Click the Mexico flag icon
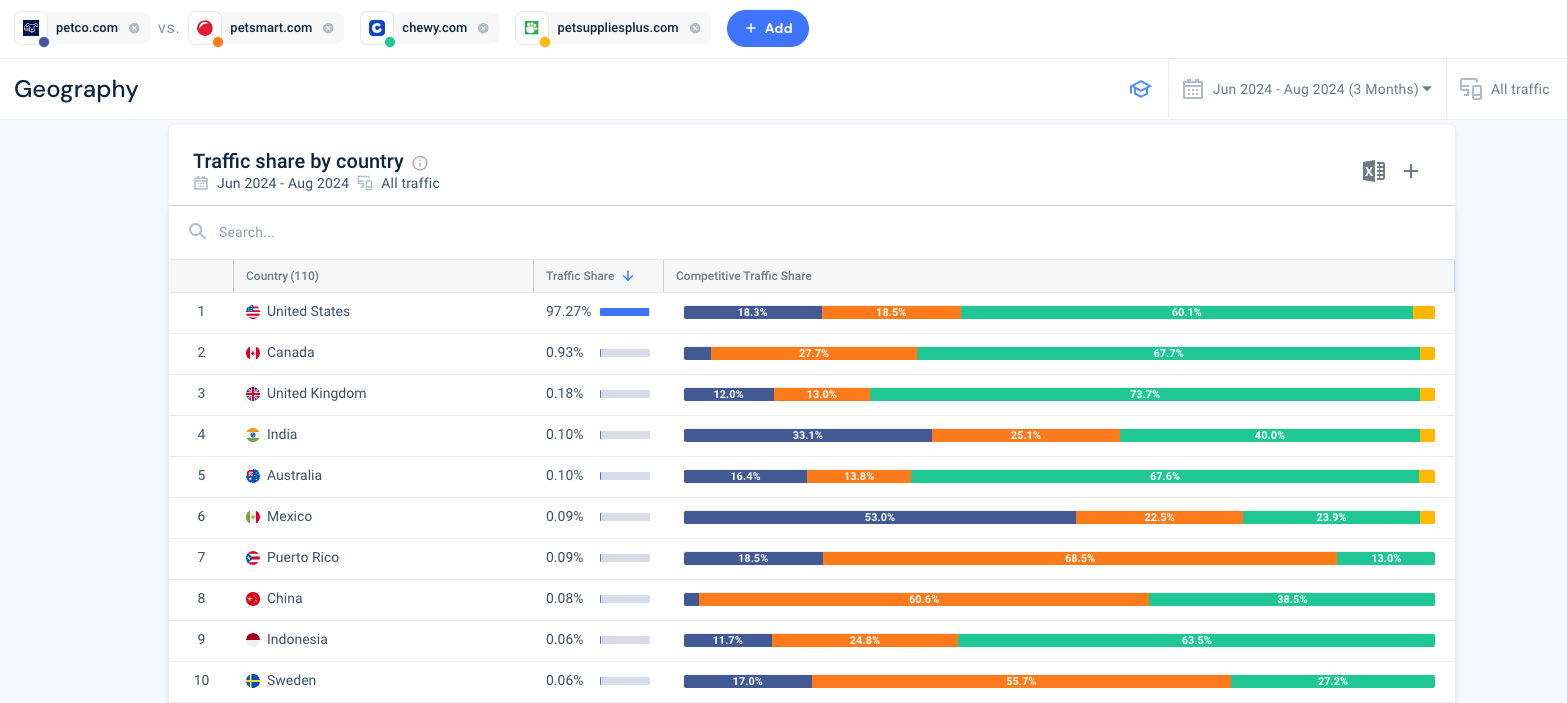The width and height of the screenshot is (1567, 703). (253, 517)
